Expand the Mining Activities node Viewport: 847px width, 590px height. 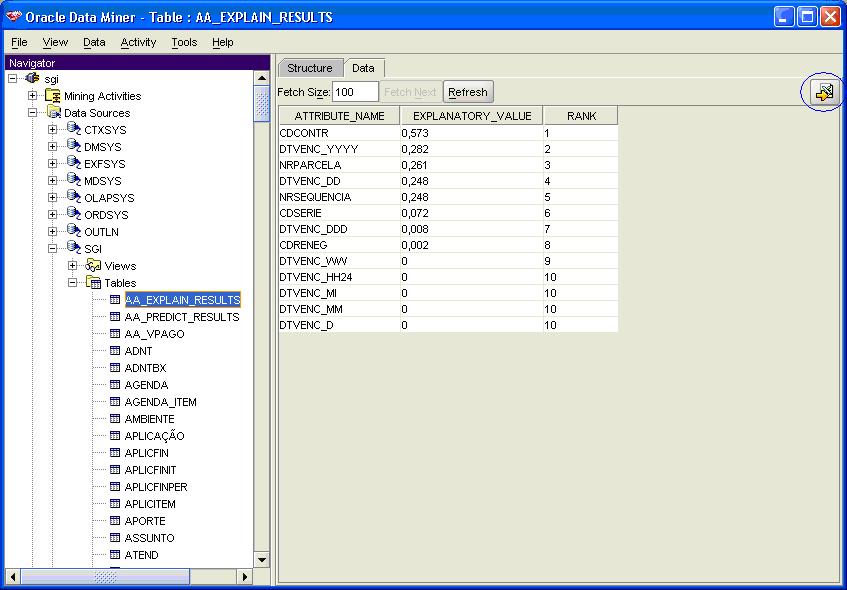point(33,96)
